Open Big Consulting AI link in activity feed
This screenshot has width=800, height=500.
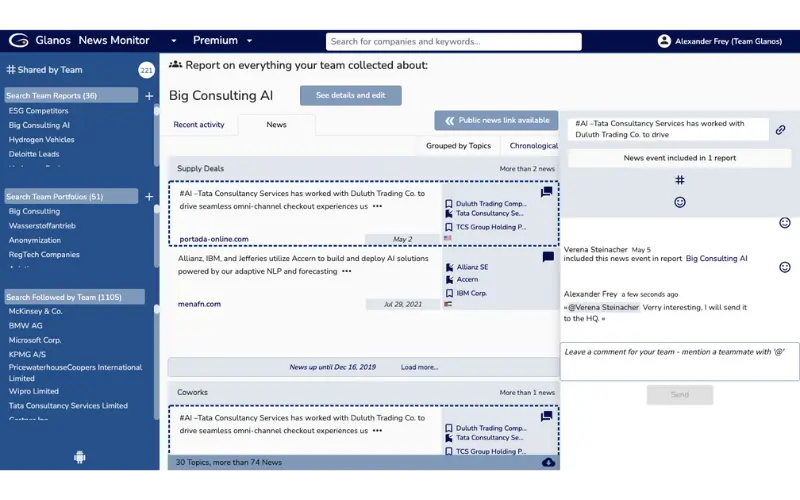(716, 259)
